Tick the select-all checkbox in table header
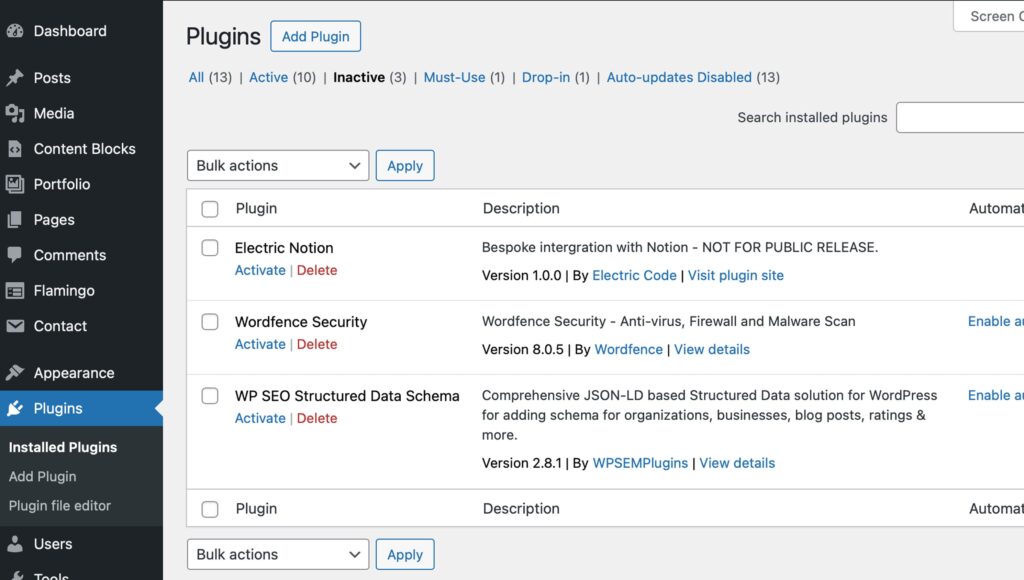Viewport: 1024px width, 580px height. click(x=210, y=209)
